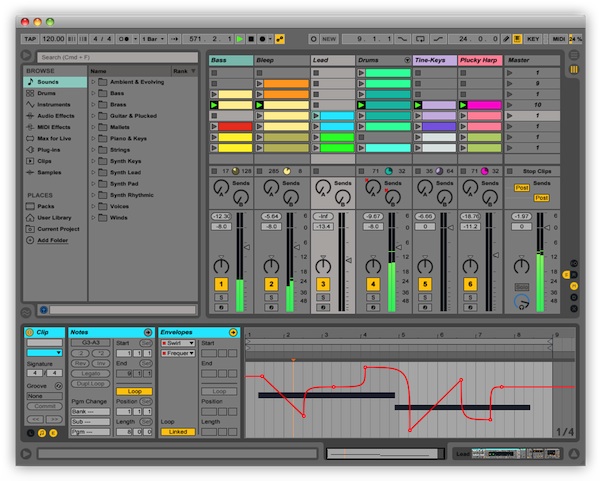The width and height of the screenshot is (600, 481).
Task: Expand Brass folder in browser
Action: click(93, 104)
